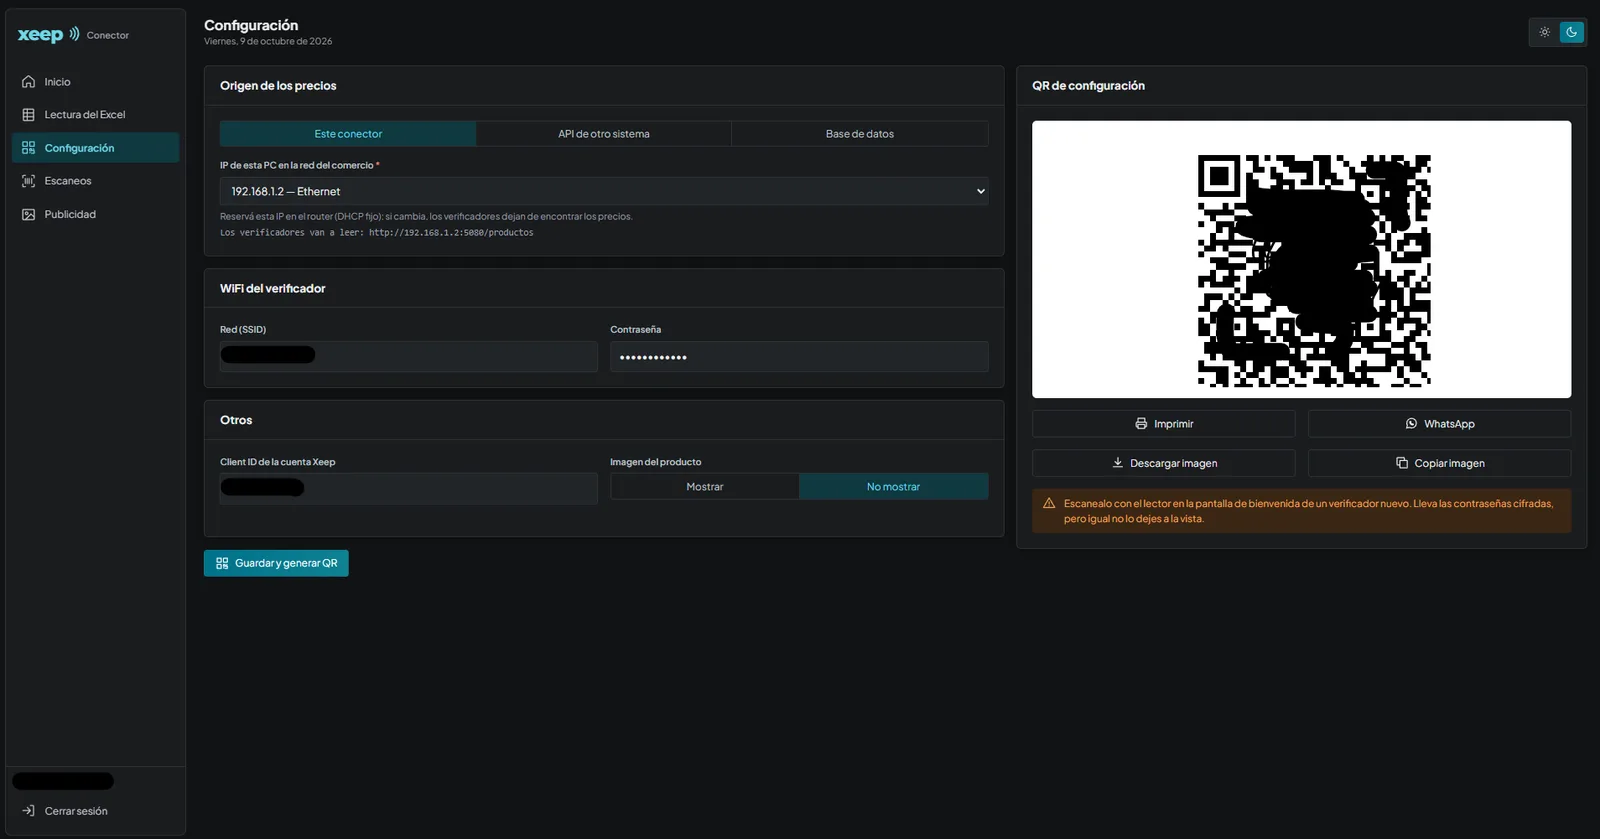The width and height of the screenshot is (1600, 839).
Task: Click the http://192.168.1.2:5080/productos URL text
Action: [x=451, y=233]
